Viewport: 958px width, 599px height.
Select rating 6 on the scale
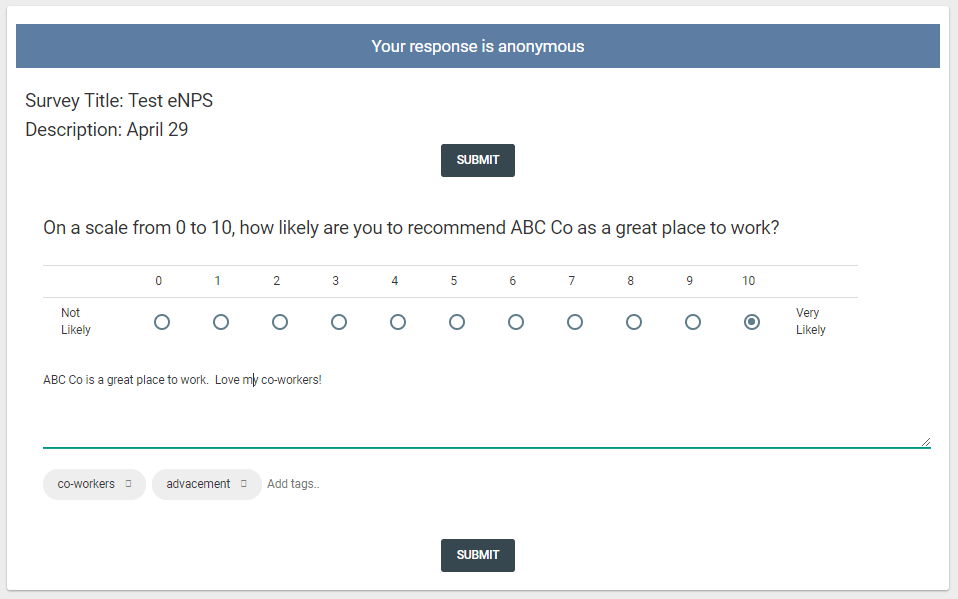[516, 322]
